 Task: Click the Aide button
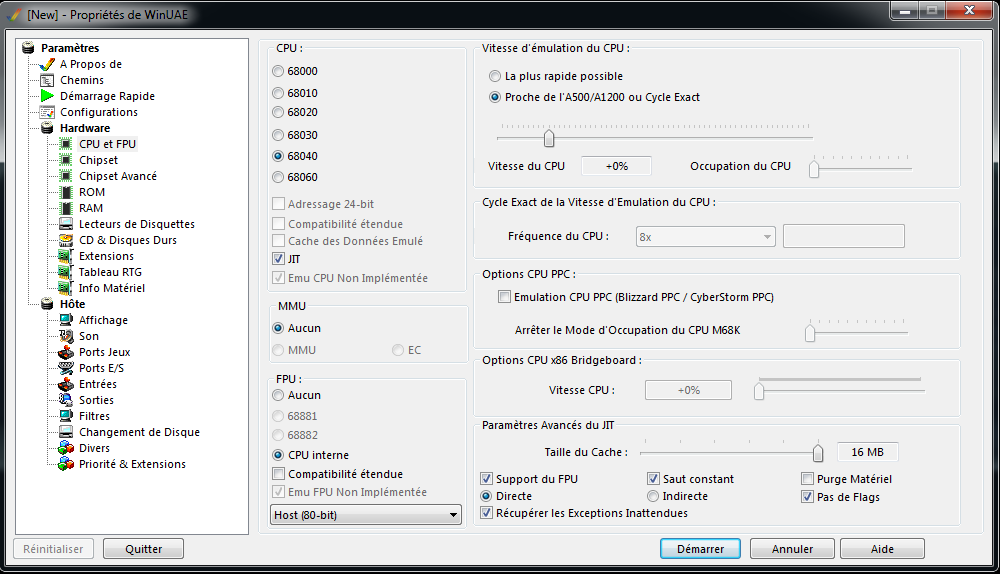coord(882,548)
